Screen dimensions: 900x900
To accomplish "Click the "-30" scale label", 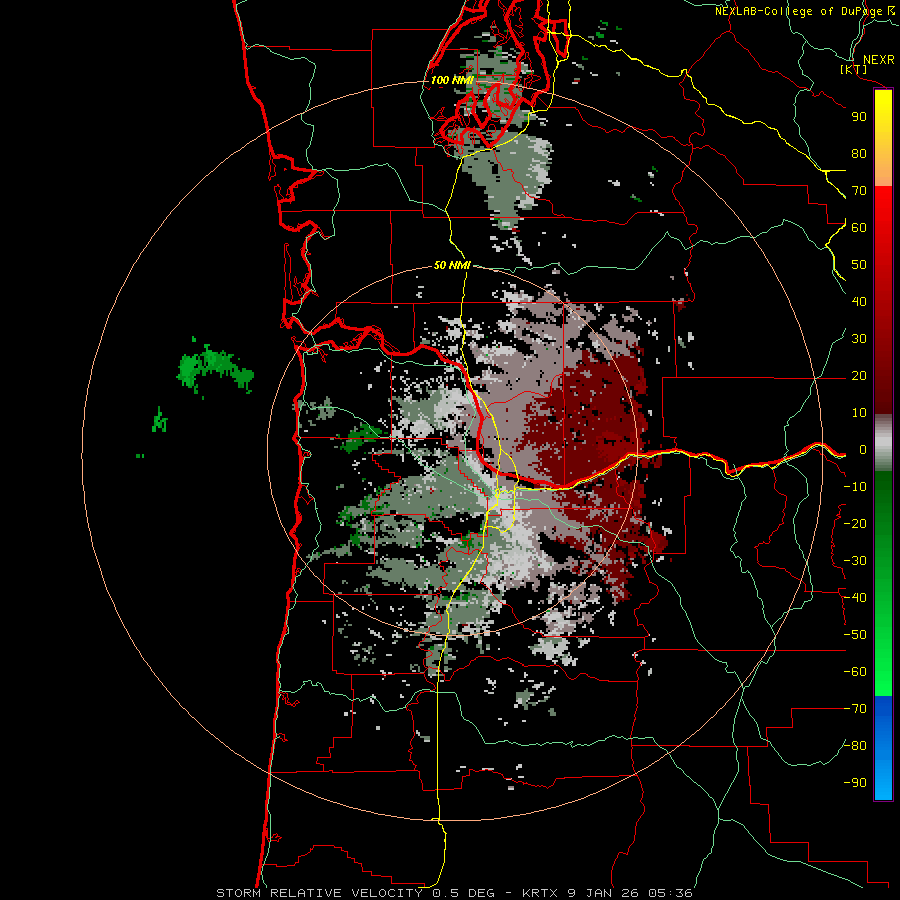I will [x=855, y=561].
